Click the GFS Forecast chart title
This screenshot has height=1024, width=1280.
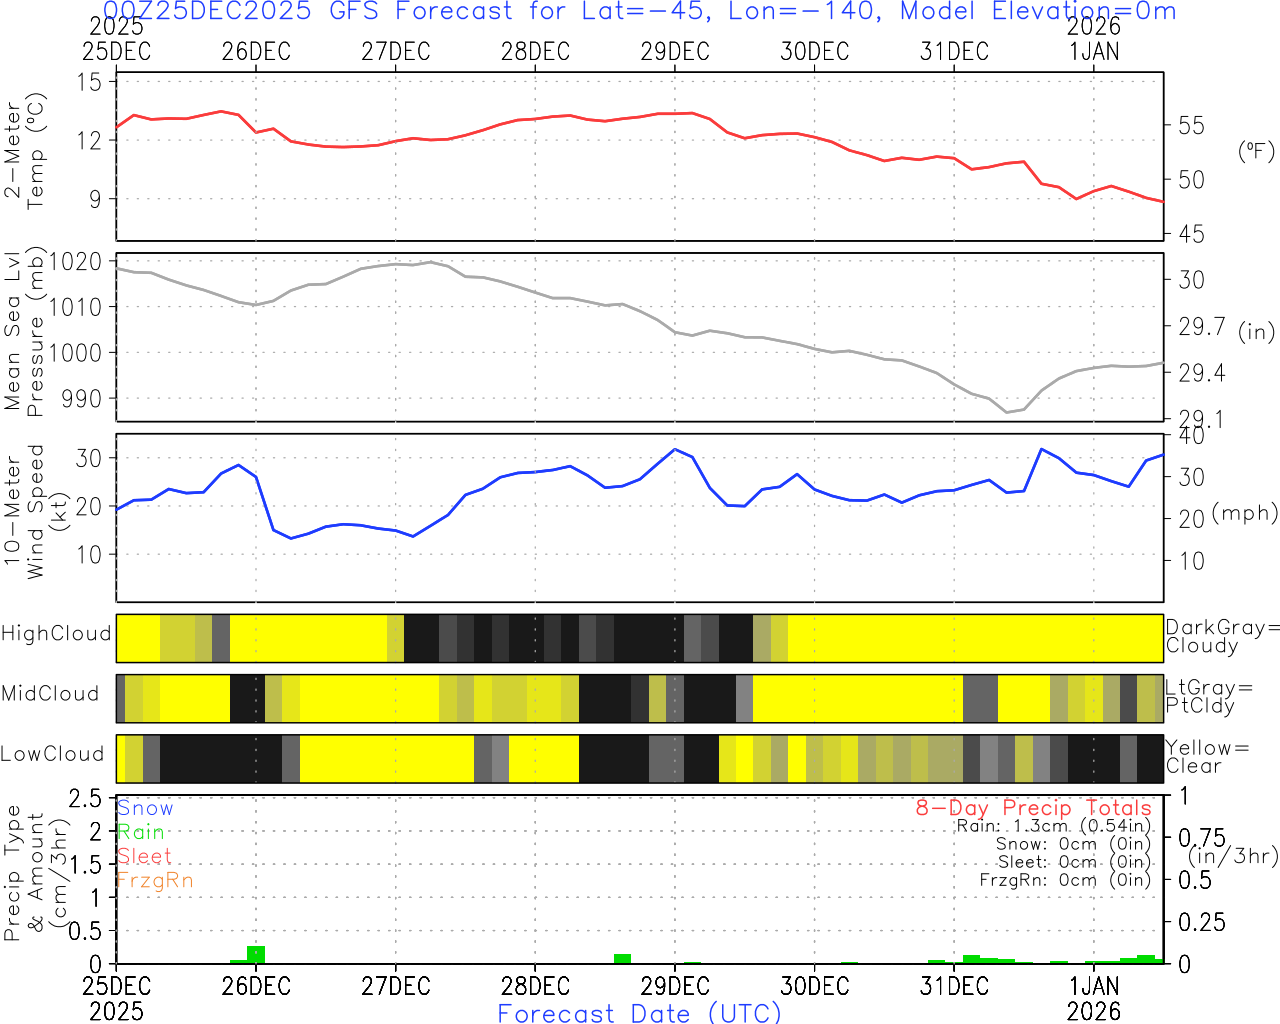click(640, 12)
